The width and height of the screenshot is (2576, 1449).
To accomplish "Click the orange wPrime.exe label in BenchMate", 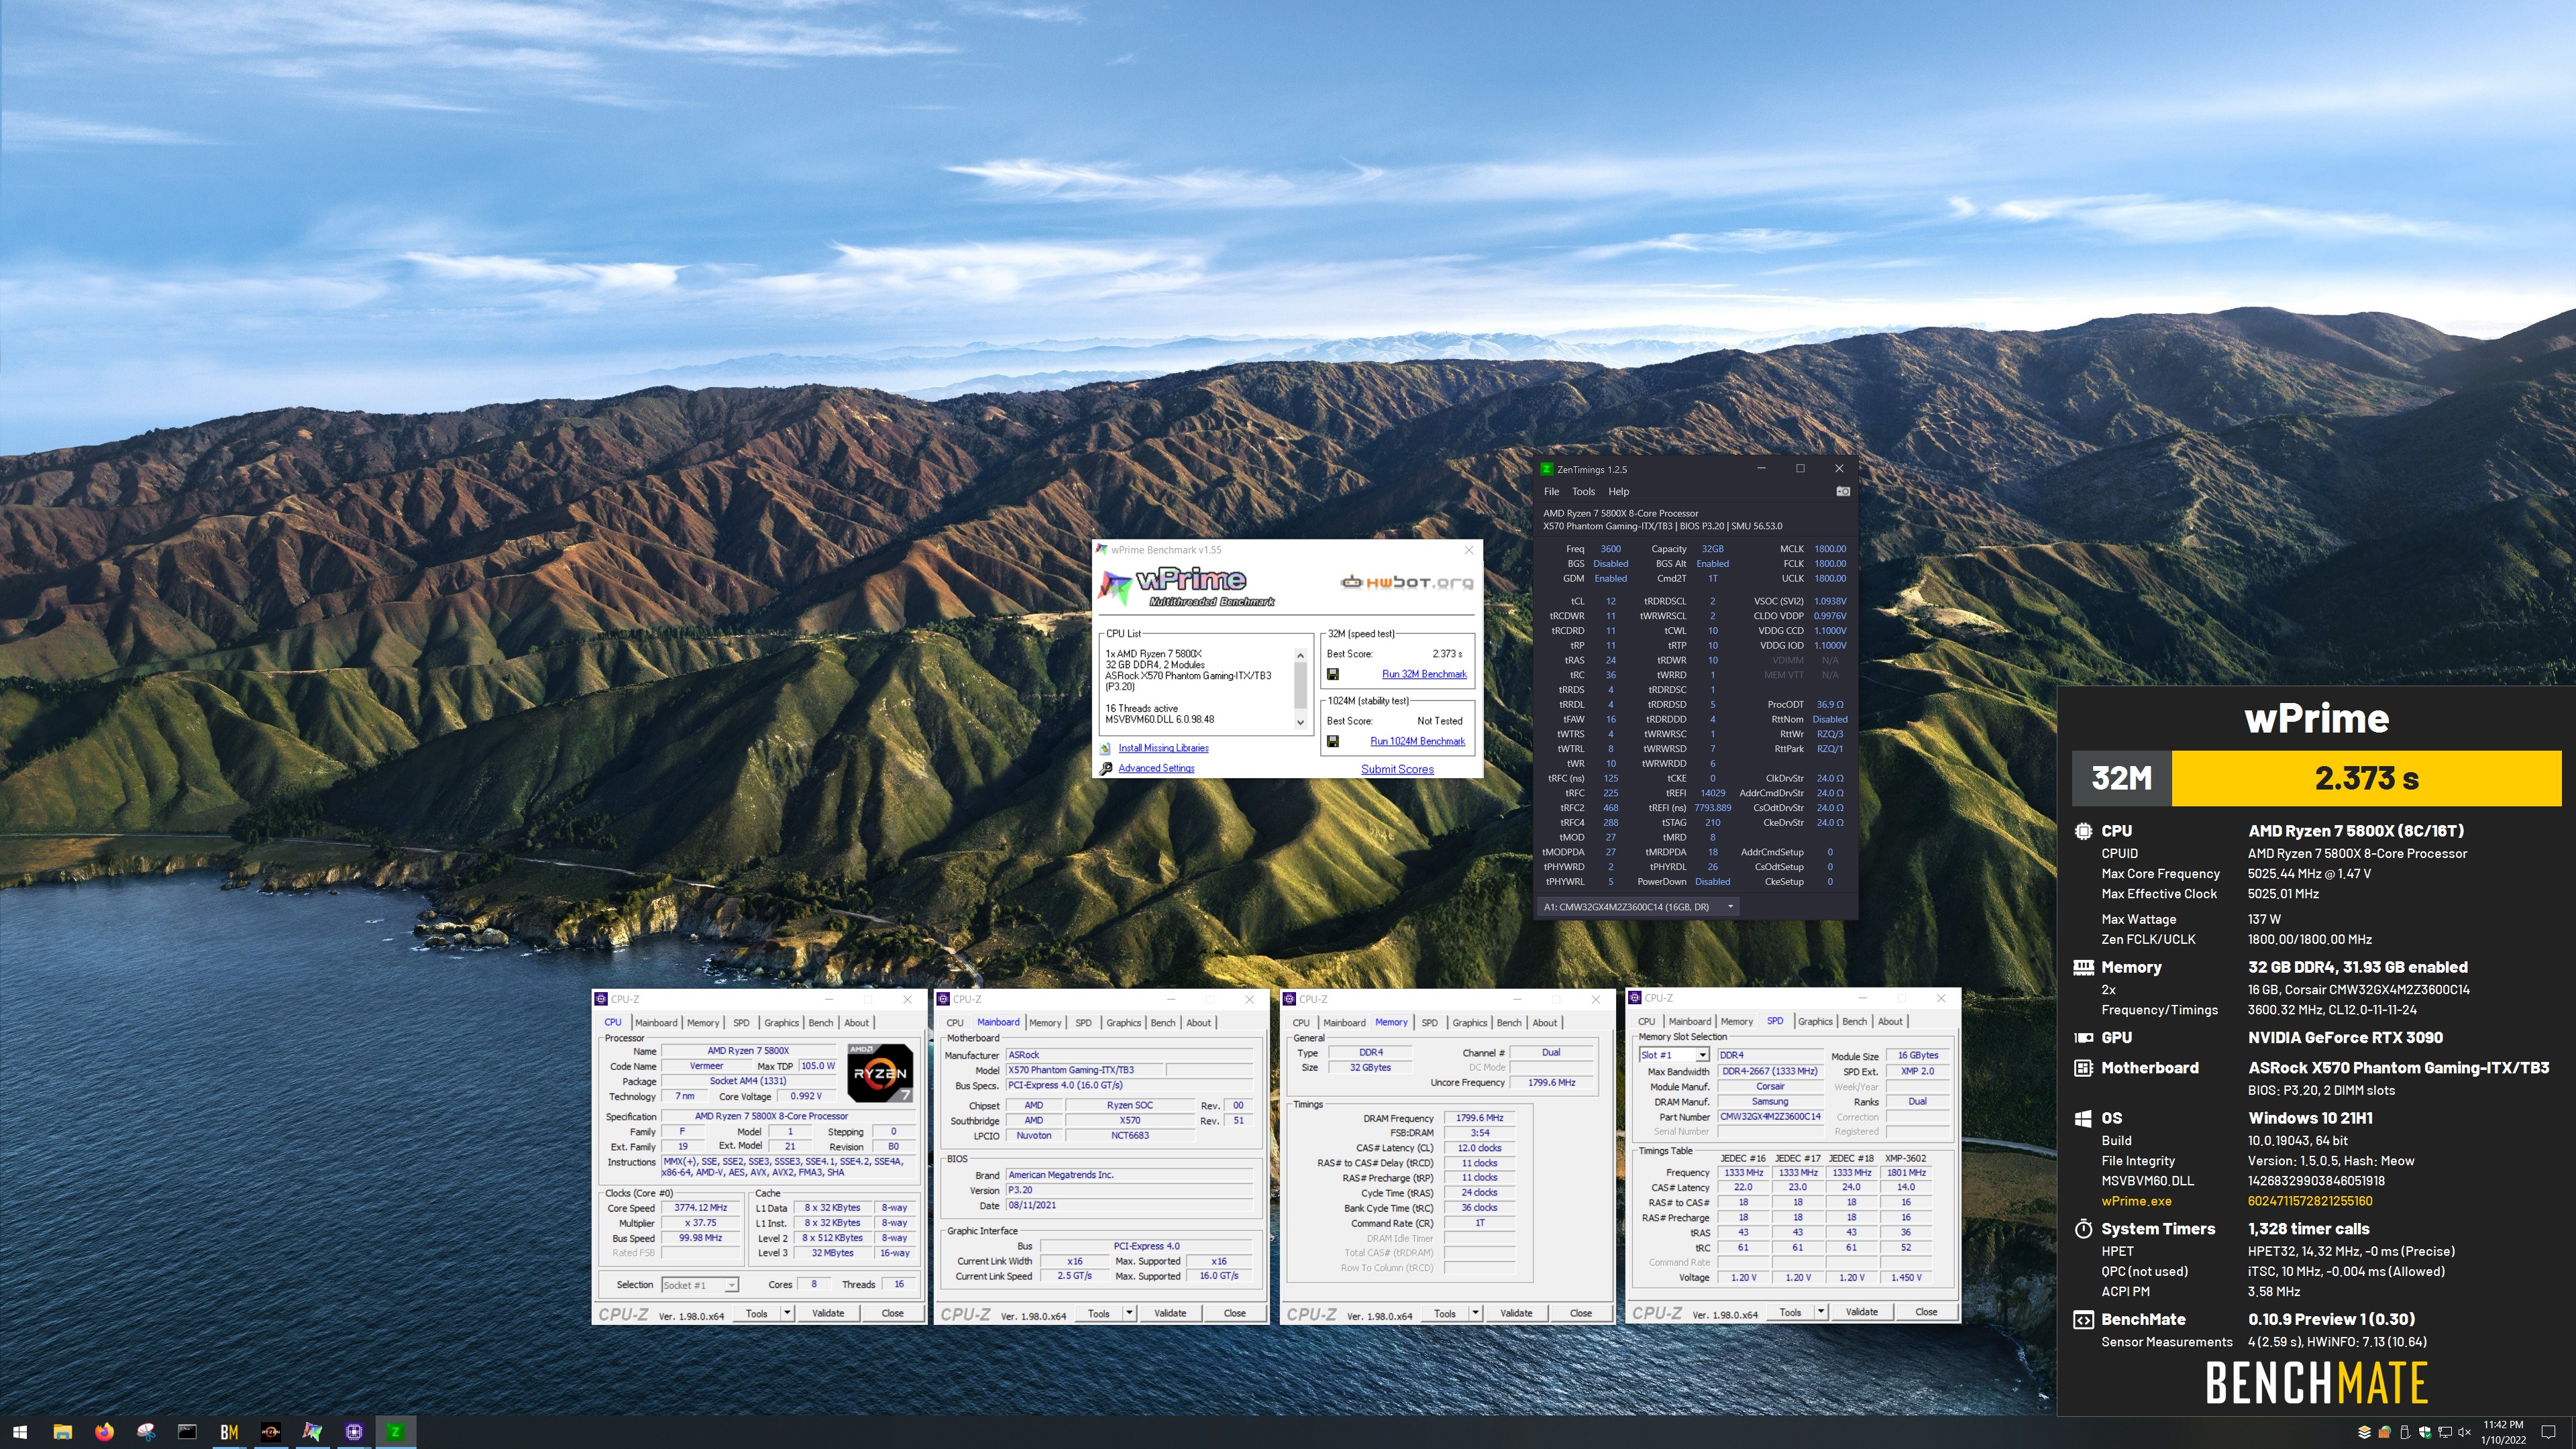I will (x=2136, y=1201).
